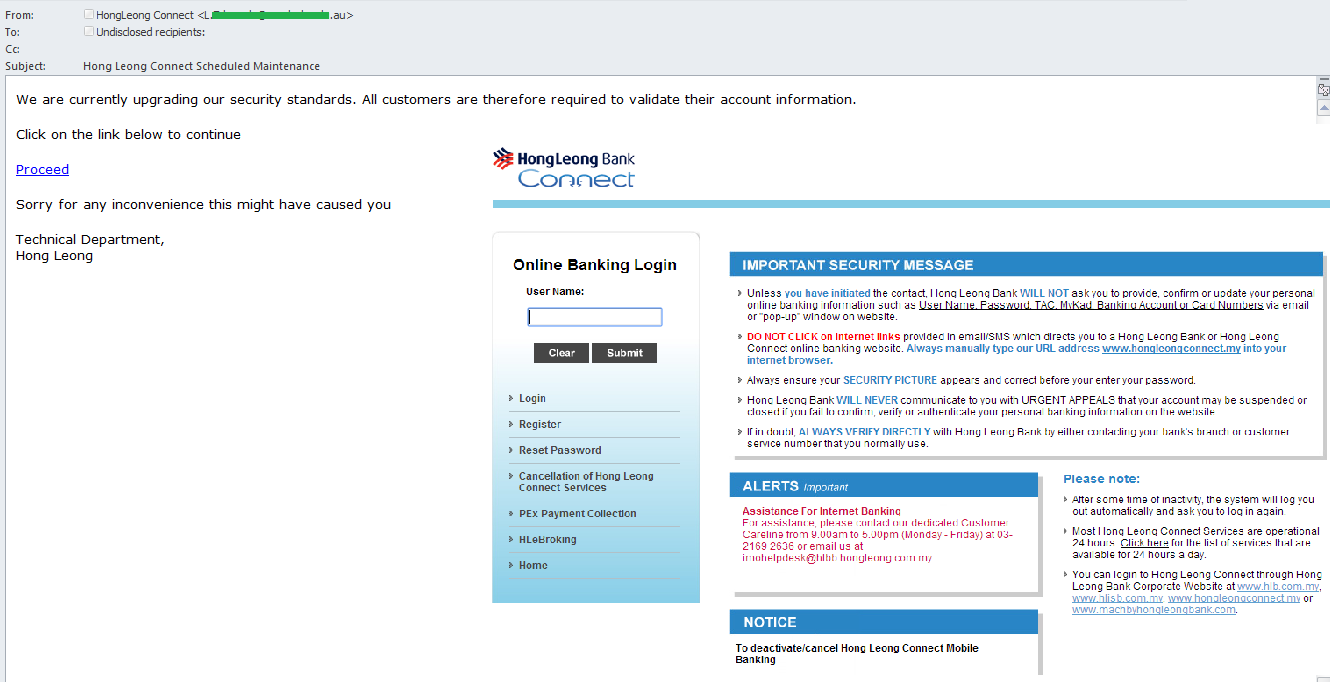Viewport: 1330px width, 682px height.
Task: Click the IMPORTANT SECURITY MESSAGE header
Action: click(1026, 265)
